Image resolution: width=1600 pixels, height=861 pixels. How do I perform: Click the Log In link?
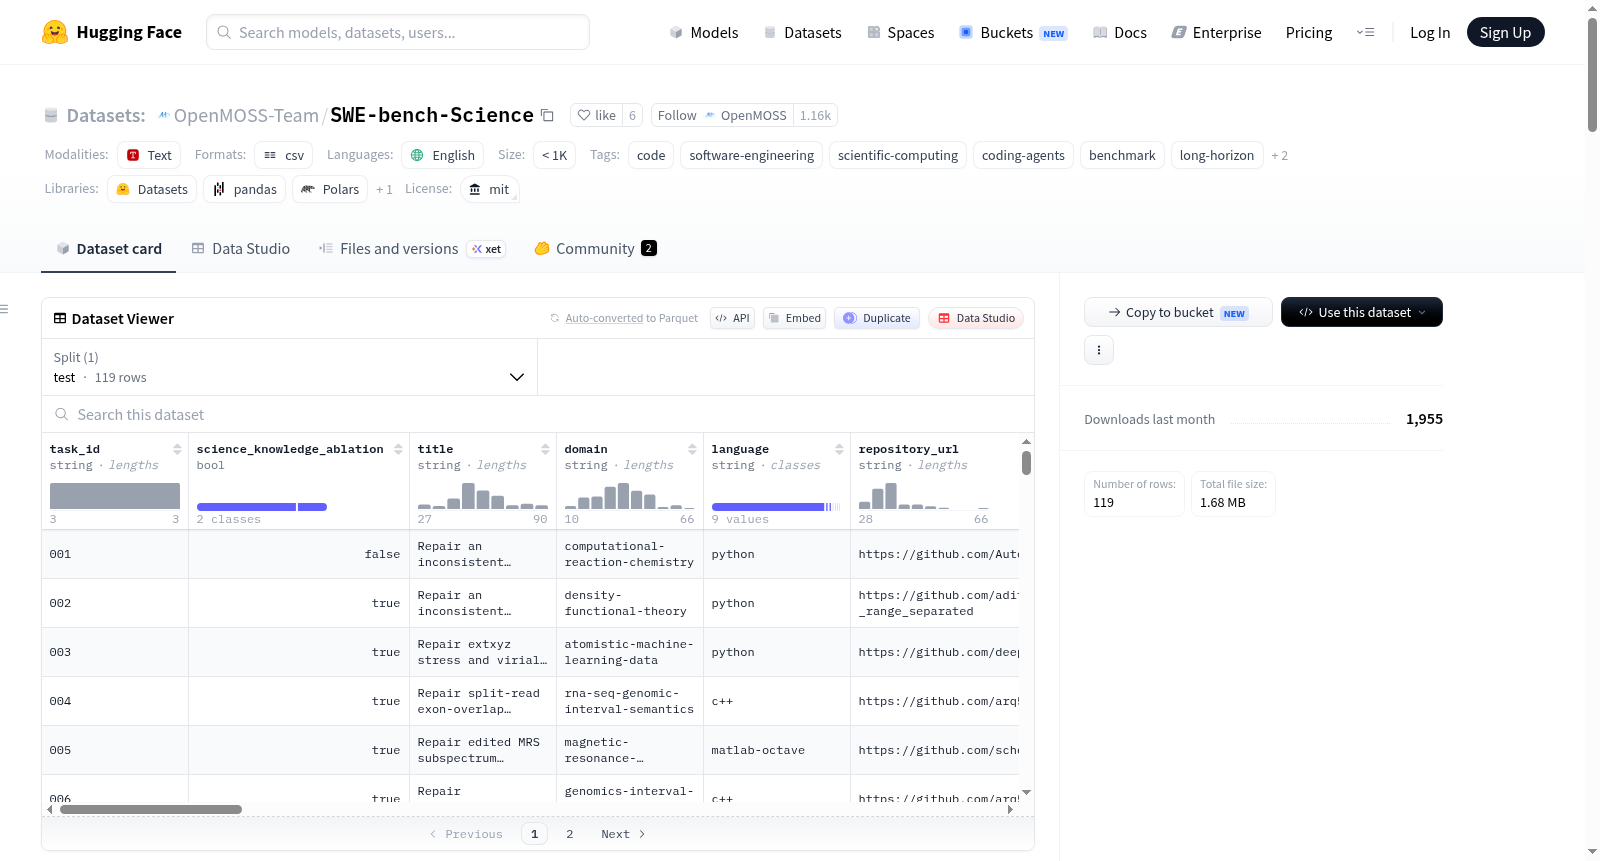pyautogui.click(x=1430, y=32)
